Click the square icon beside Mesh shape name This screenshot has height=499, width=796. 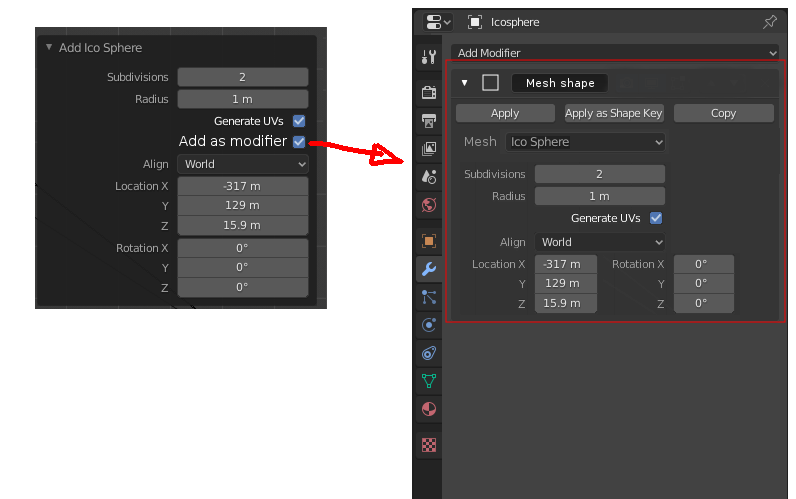point(490,83)
